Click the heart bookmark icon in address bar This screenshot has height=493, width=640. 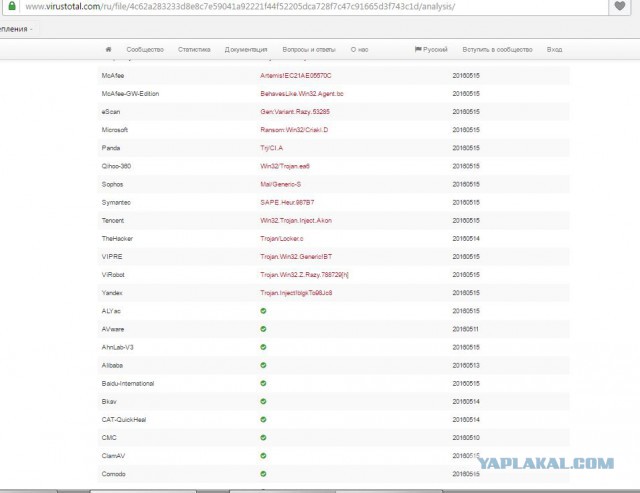[620, 6]
